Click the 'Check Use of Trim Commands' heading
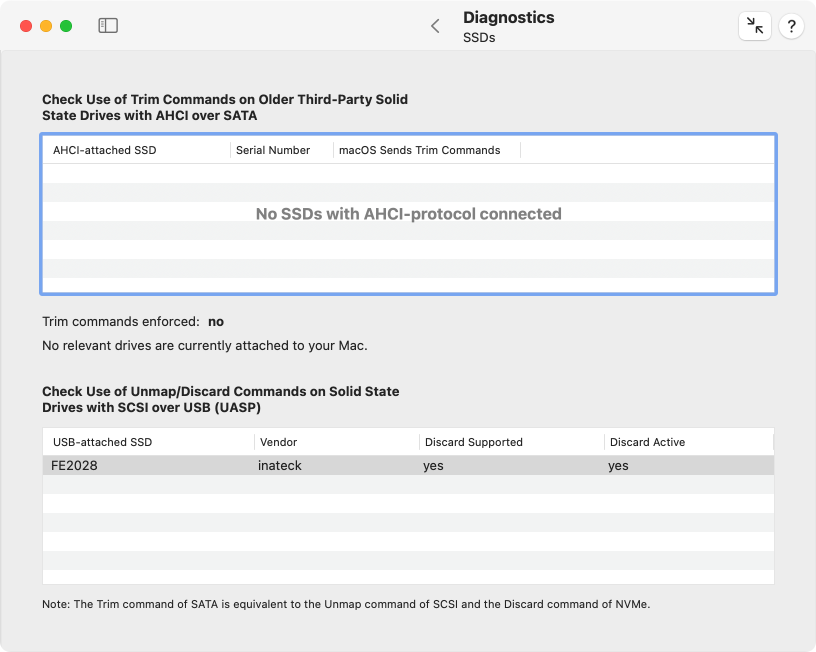The image size is (816, 652). (x=225, y=107)
